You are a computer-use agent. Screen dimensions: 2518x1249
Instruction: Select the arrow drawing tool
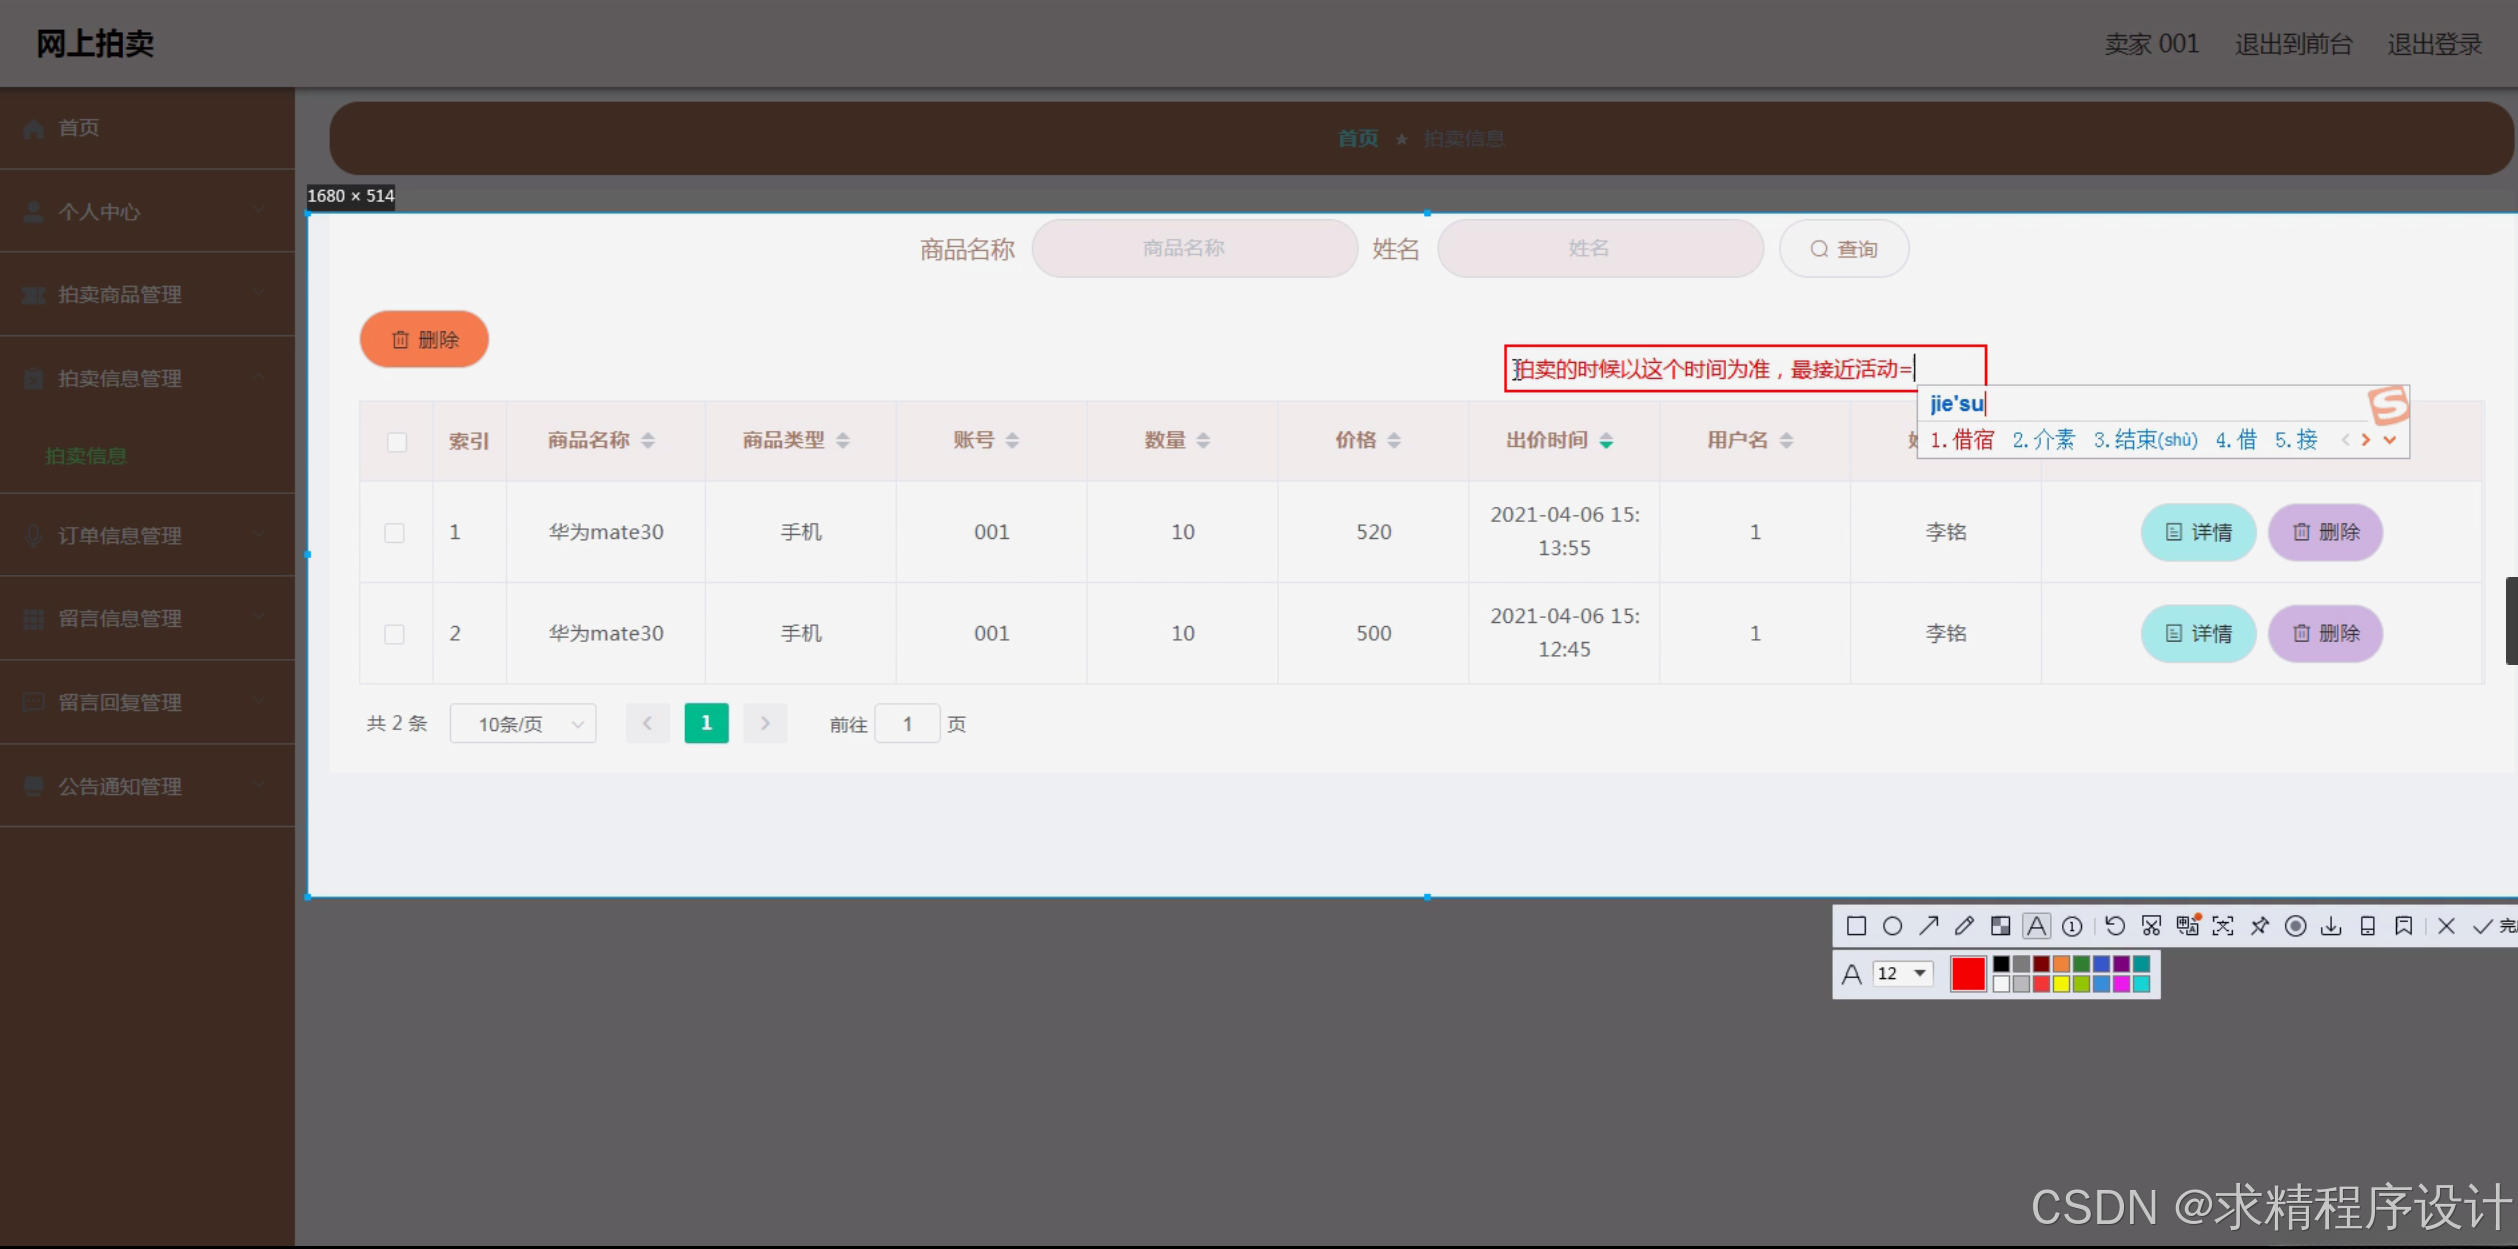[1928, 926]
